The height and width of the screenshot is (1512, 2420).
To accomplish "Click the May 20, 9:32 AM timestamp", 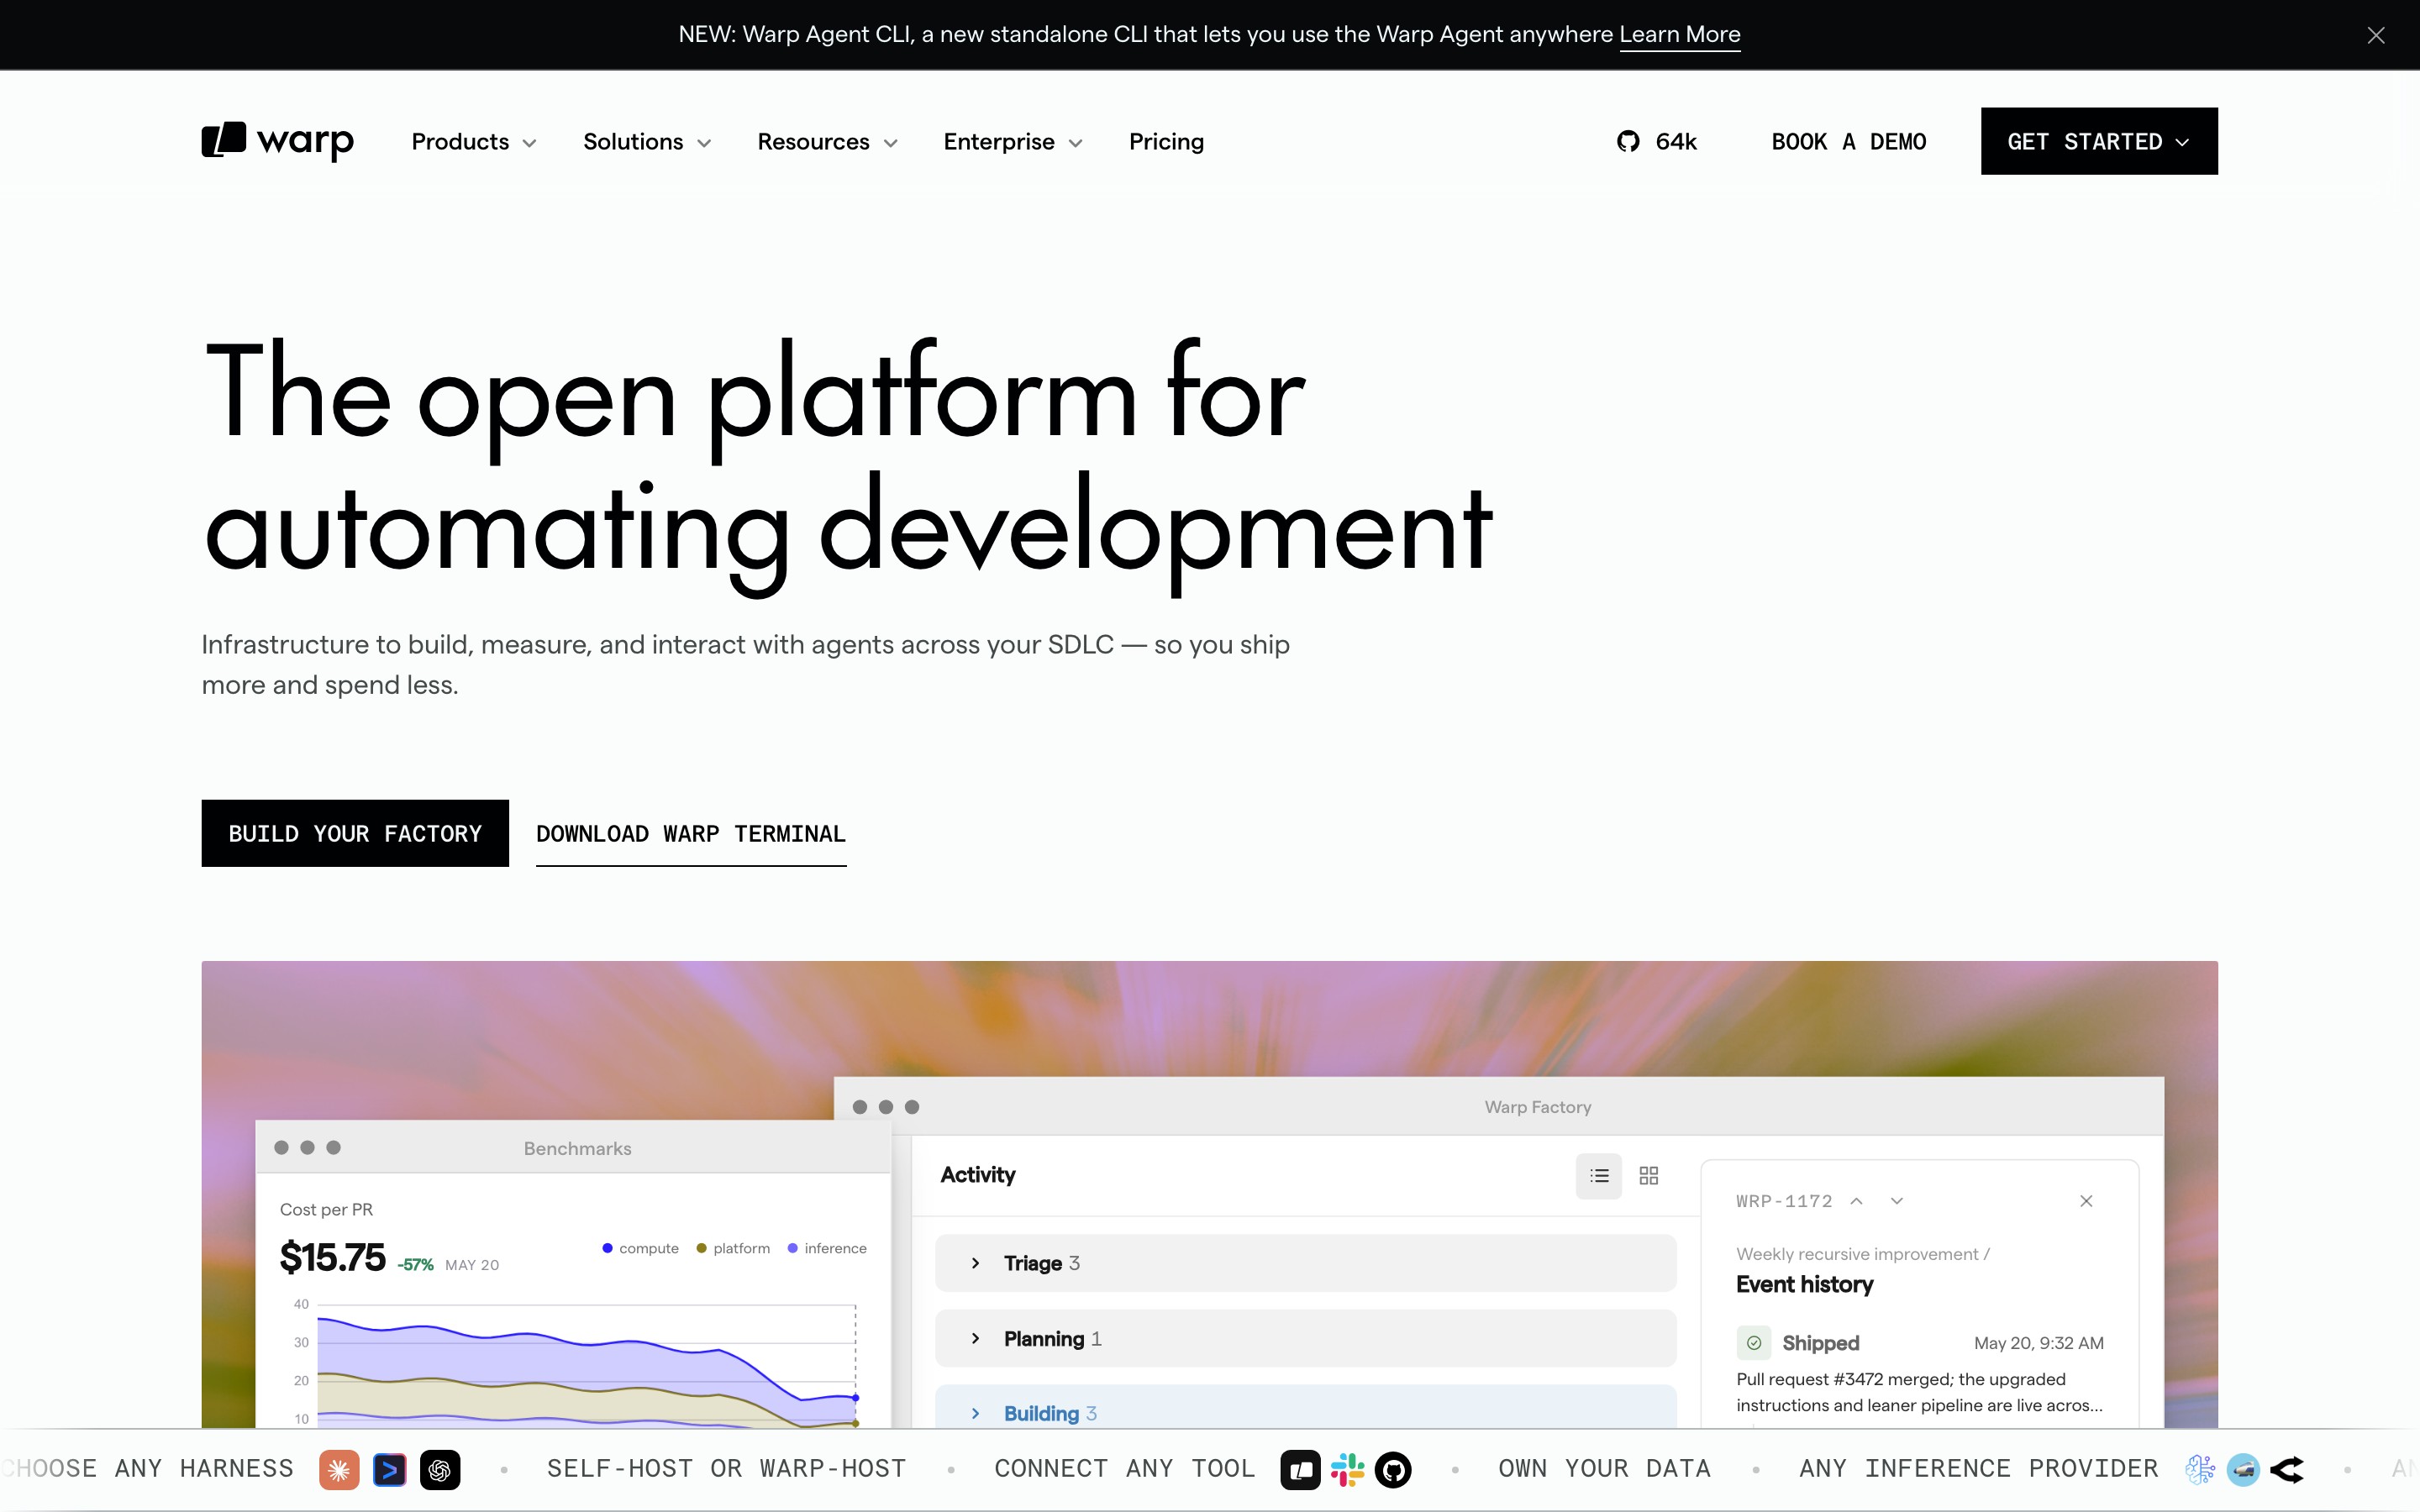I will click(2038, 1343).
